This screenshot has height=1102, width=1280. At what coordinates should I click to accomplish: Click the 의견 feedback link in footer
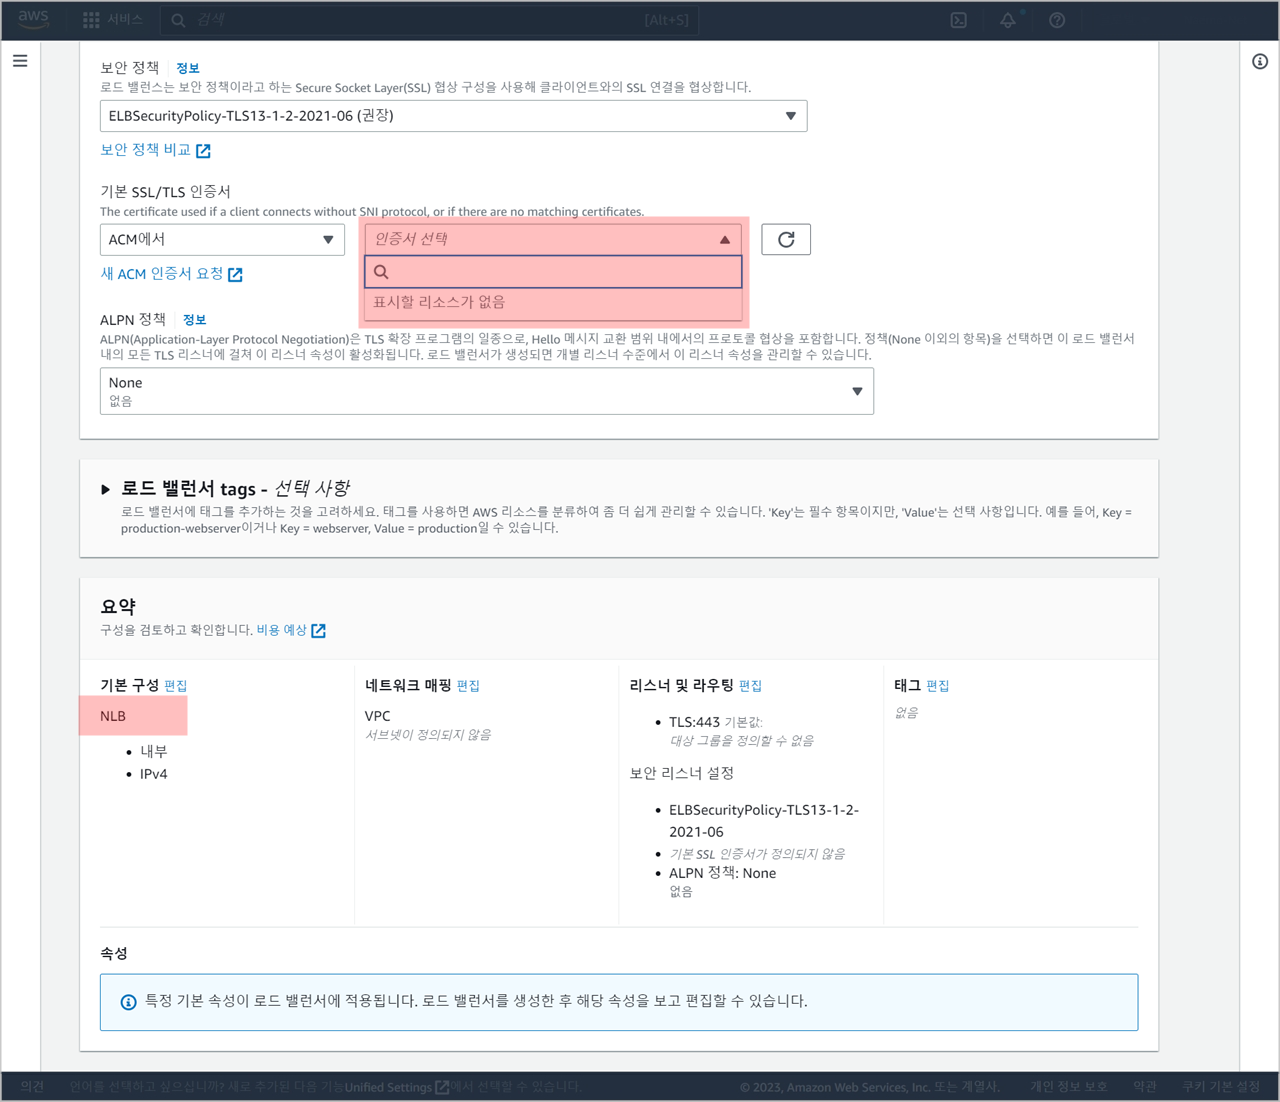coord(32,1086)
